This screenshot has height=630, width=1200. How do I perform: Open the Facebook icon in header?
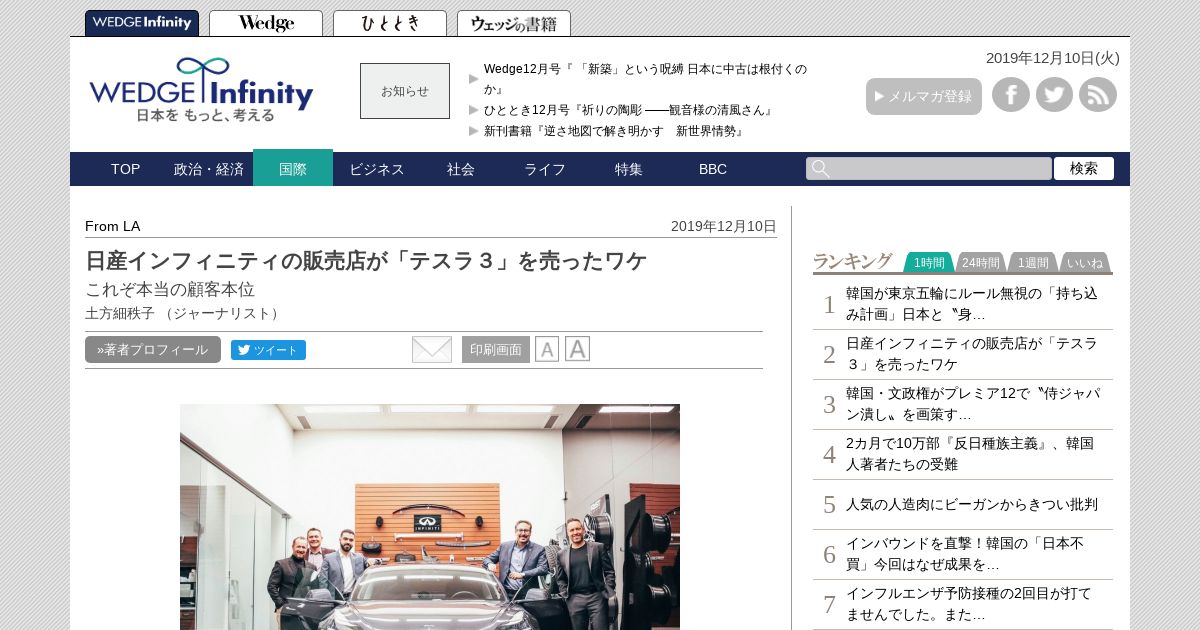click(1011, 95)
